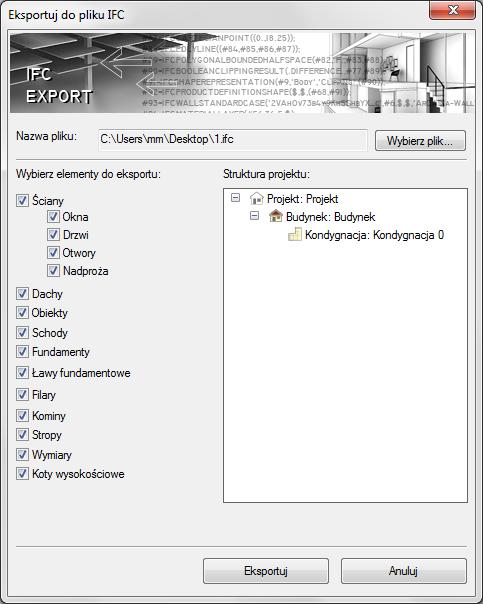Uncheck the Koty wysokościowe checkbox
The height and width of the screenshot is (604, 483).
tap(22, 473)
